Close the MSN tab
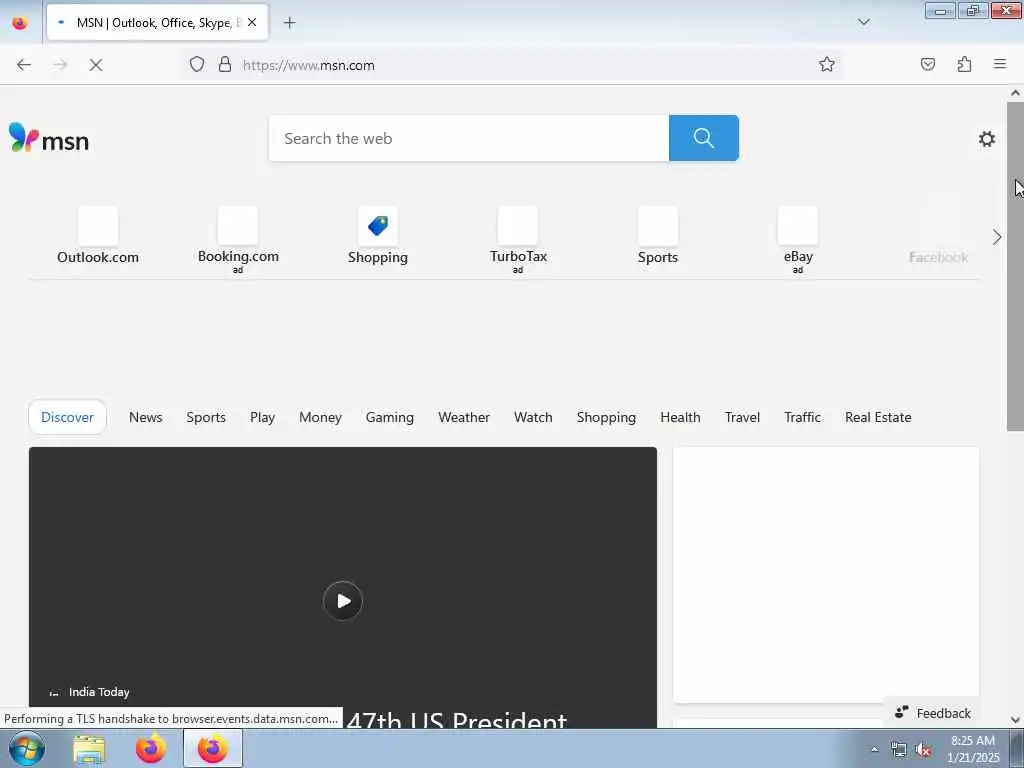Image resolution: width=1024 pixels, height=768 pixels. (252, 22)
